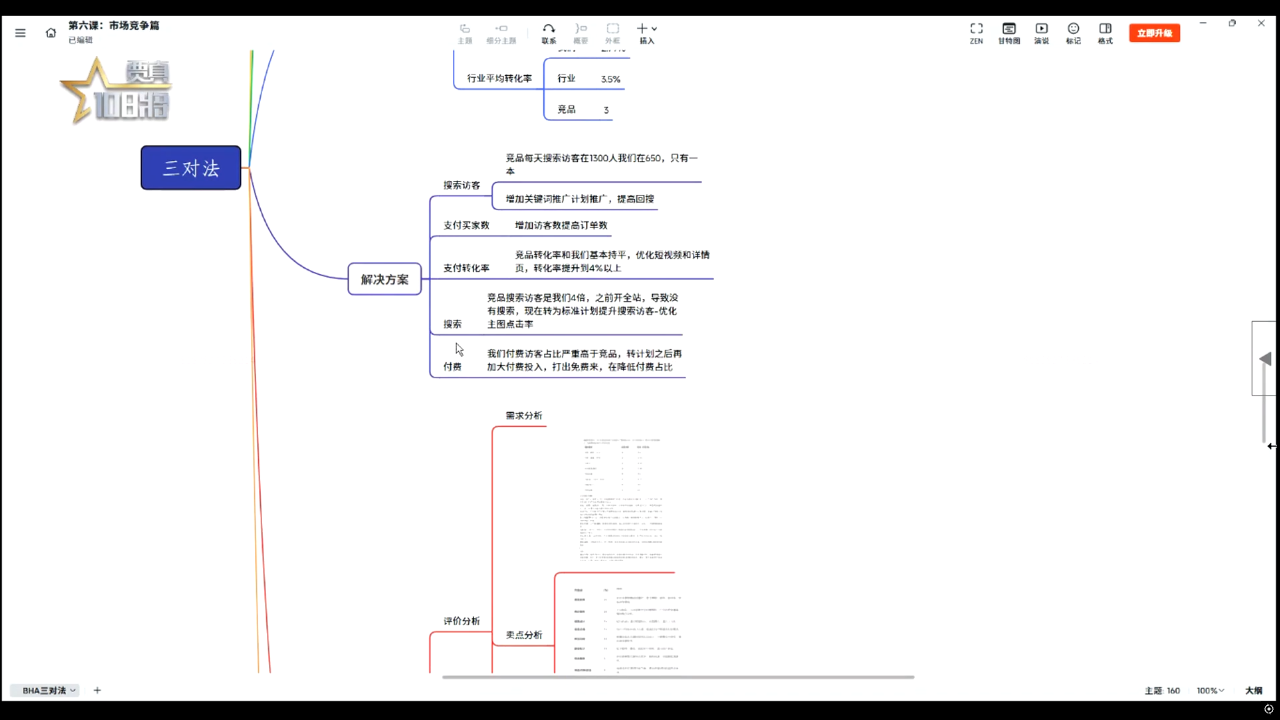Add topic using 主题 toolbar icon
This screenshot has width=1280, height=720.
pyautogui.click(x=465, y=33)
